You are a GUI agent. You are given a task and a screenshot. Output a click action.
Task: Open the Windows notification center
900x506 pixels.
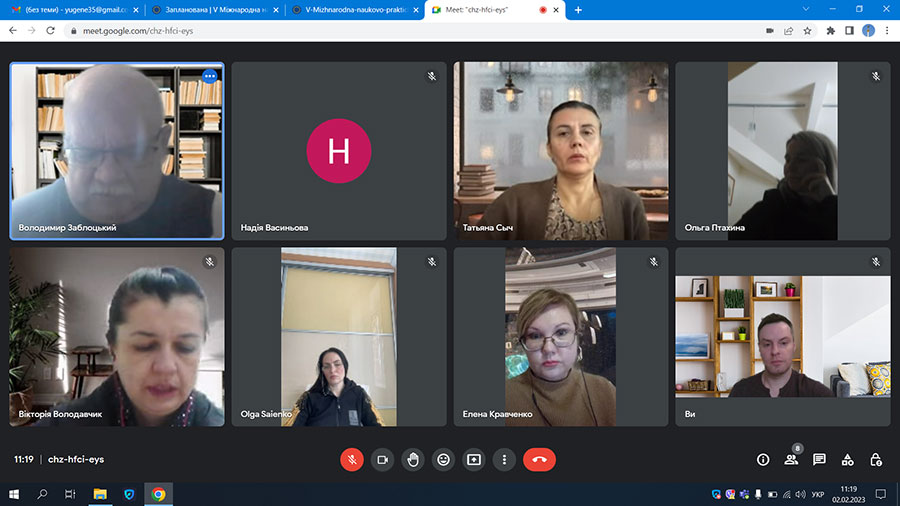[x=880, y=494]
